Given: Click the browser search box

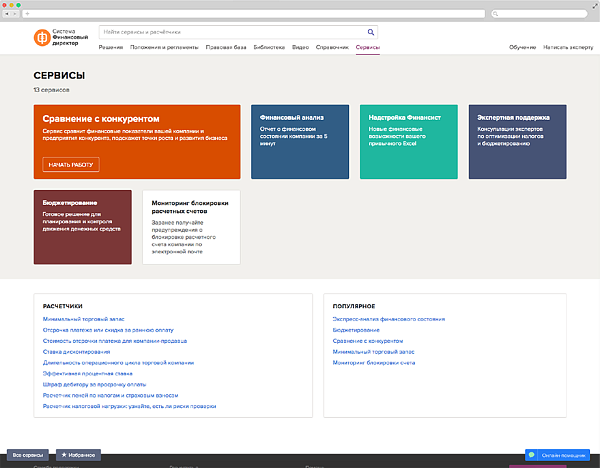Looking at the screenshot, I should [539, 14].
